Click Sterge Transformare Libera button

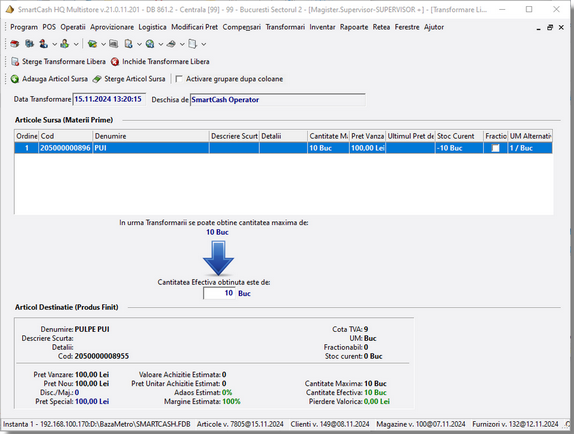point(59,61)
